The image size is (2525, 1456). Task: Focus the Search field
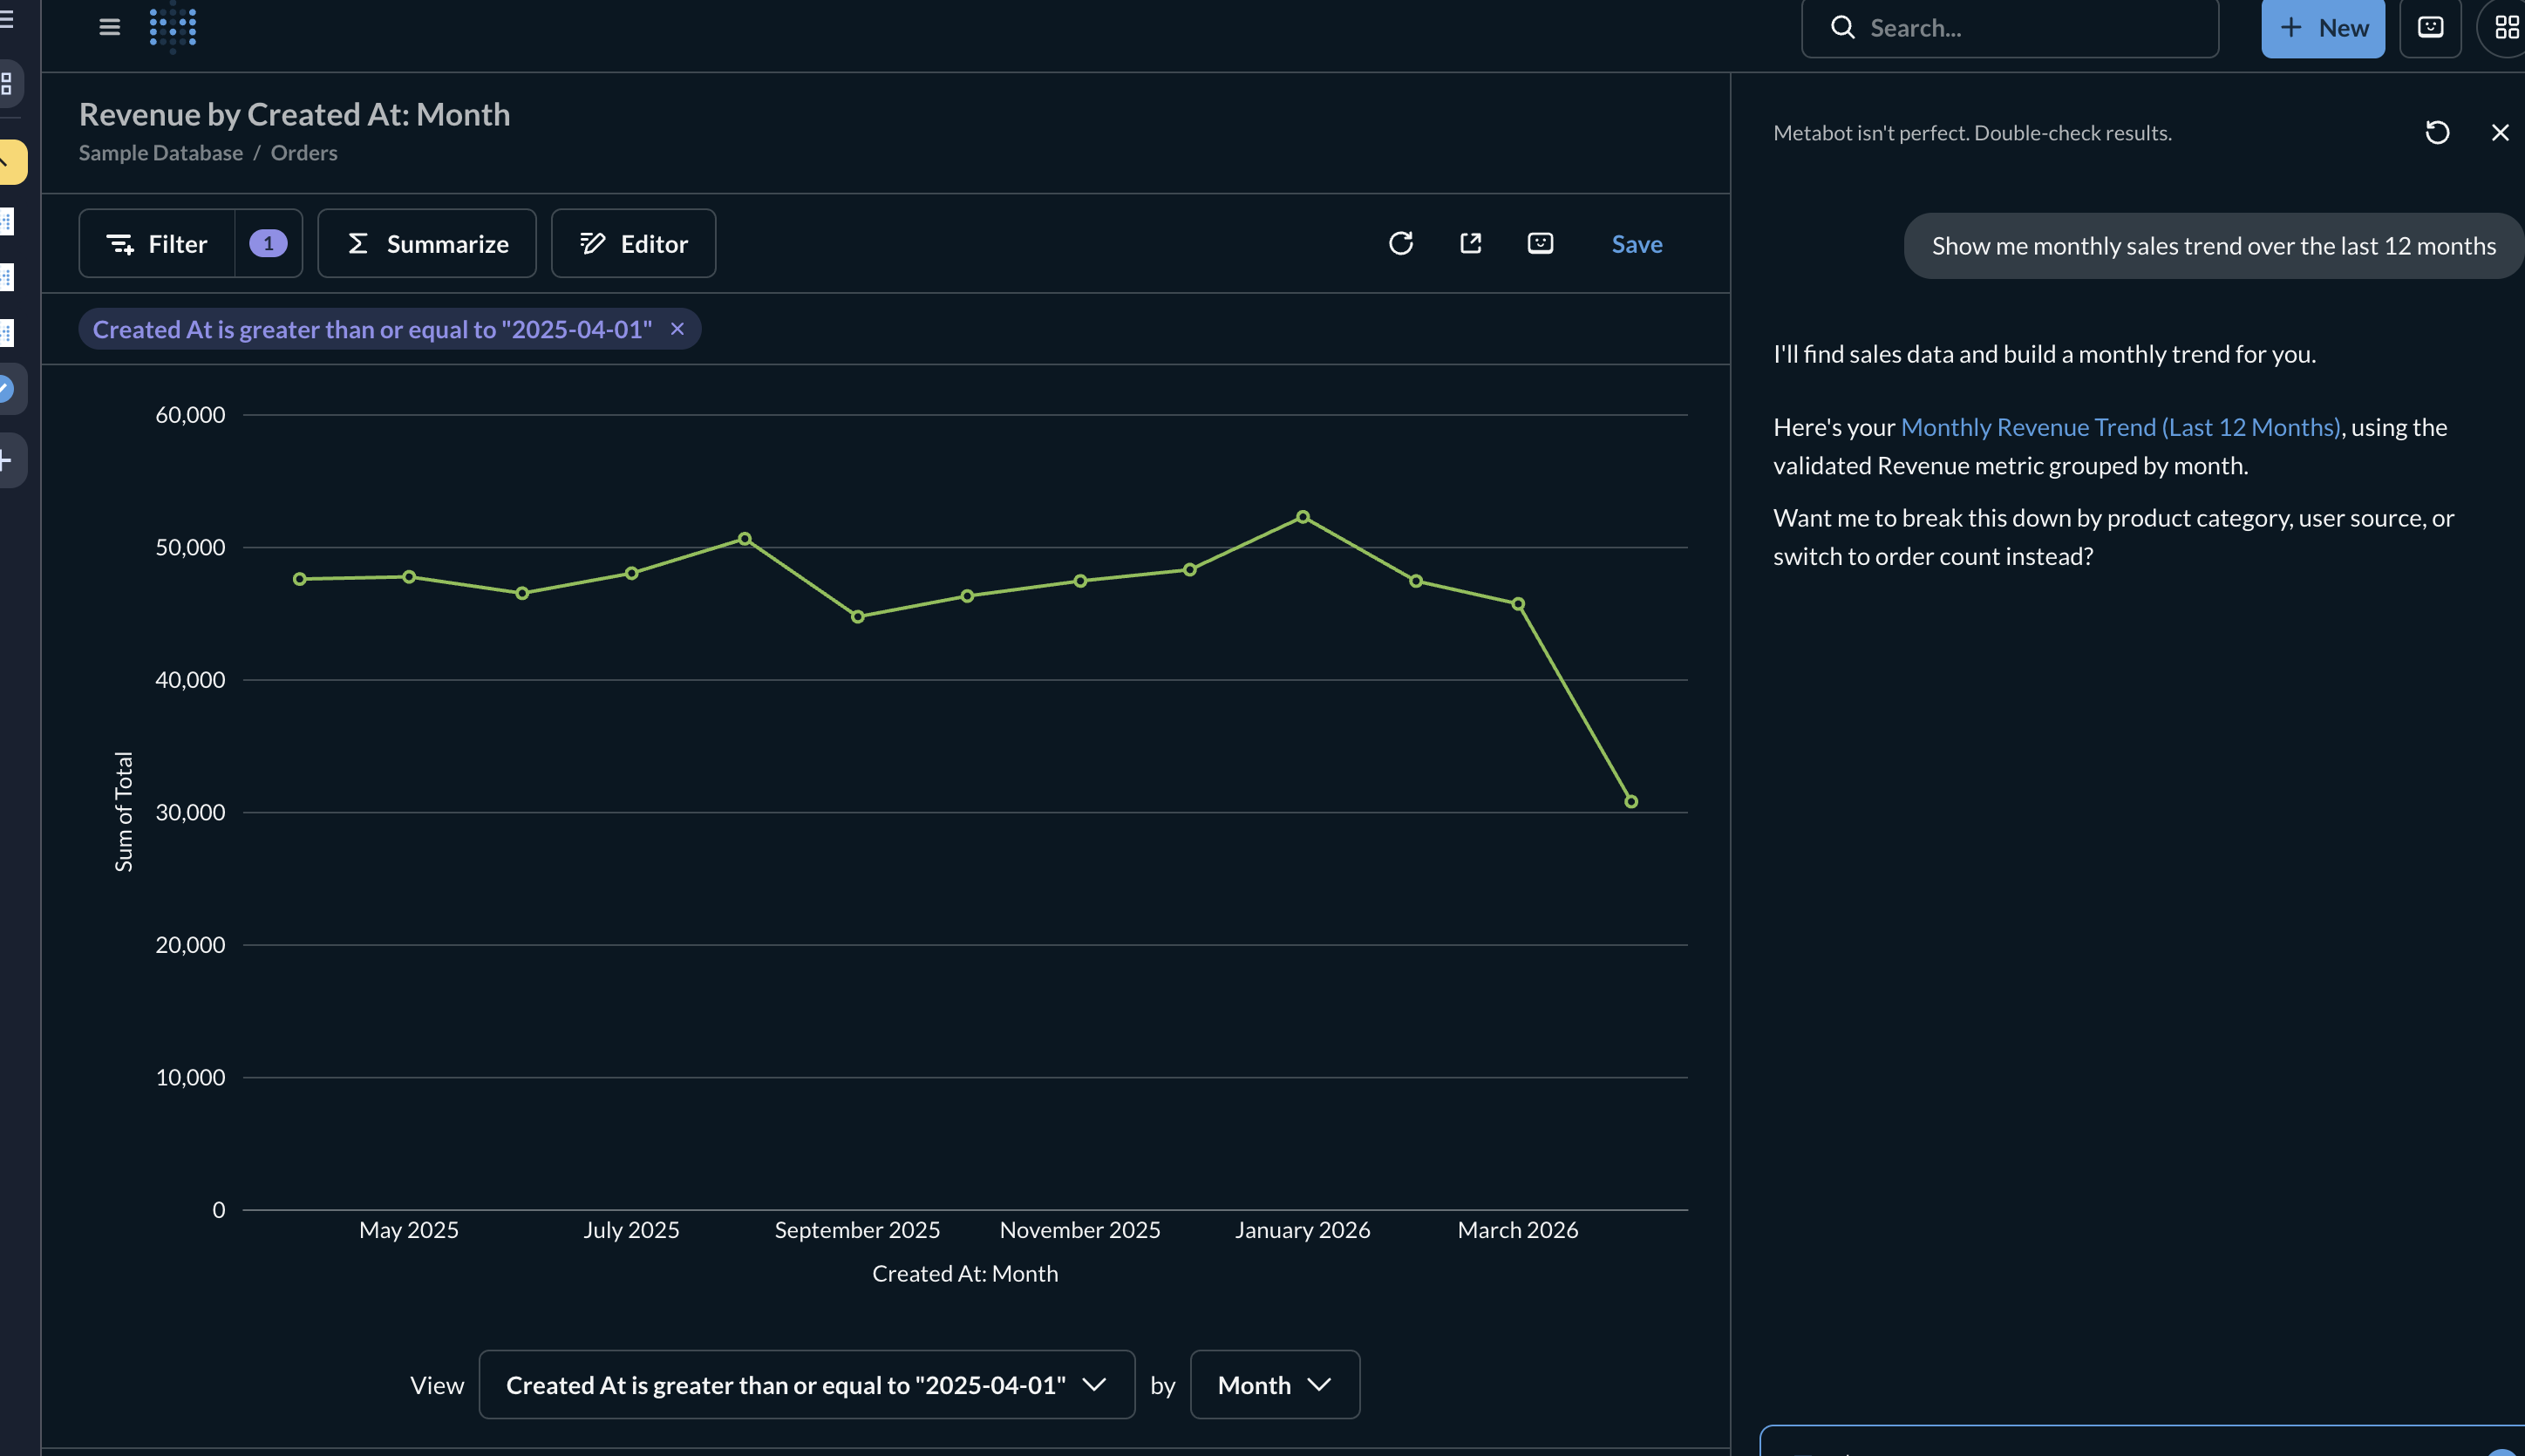pos(2010,27)
